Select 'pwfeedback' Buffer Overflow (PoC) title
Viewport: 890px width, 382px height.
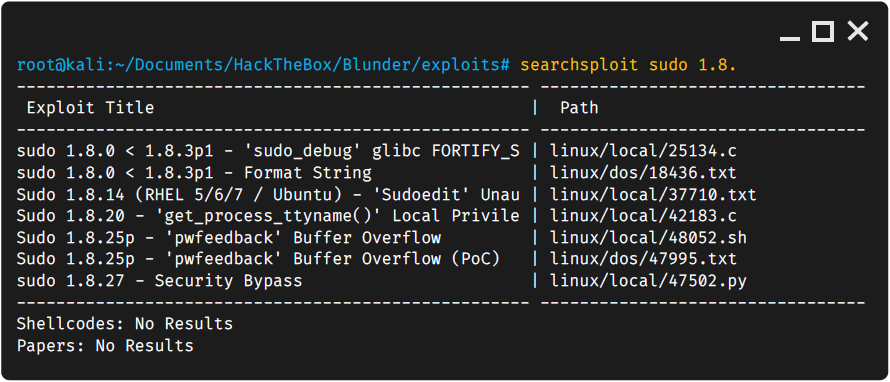(x=258, y=259)
